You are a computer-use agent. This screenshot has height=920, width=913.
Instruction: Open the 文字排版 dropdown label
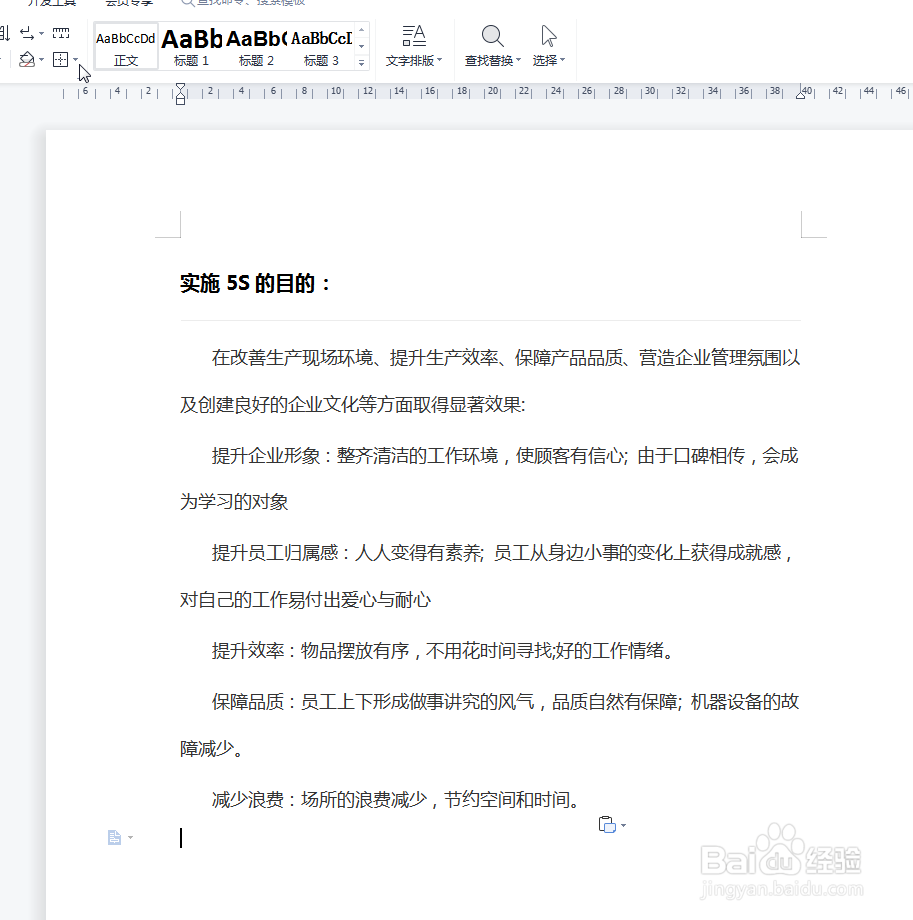414,60
